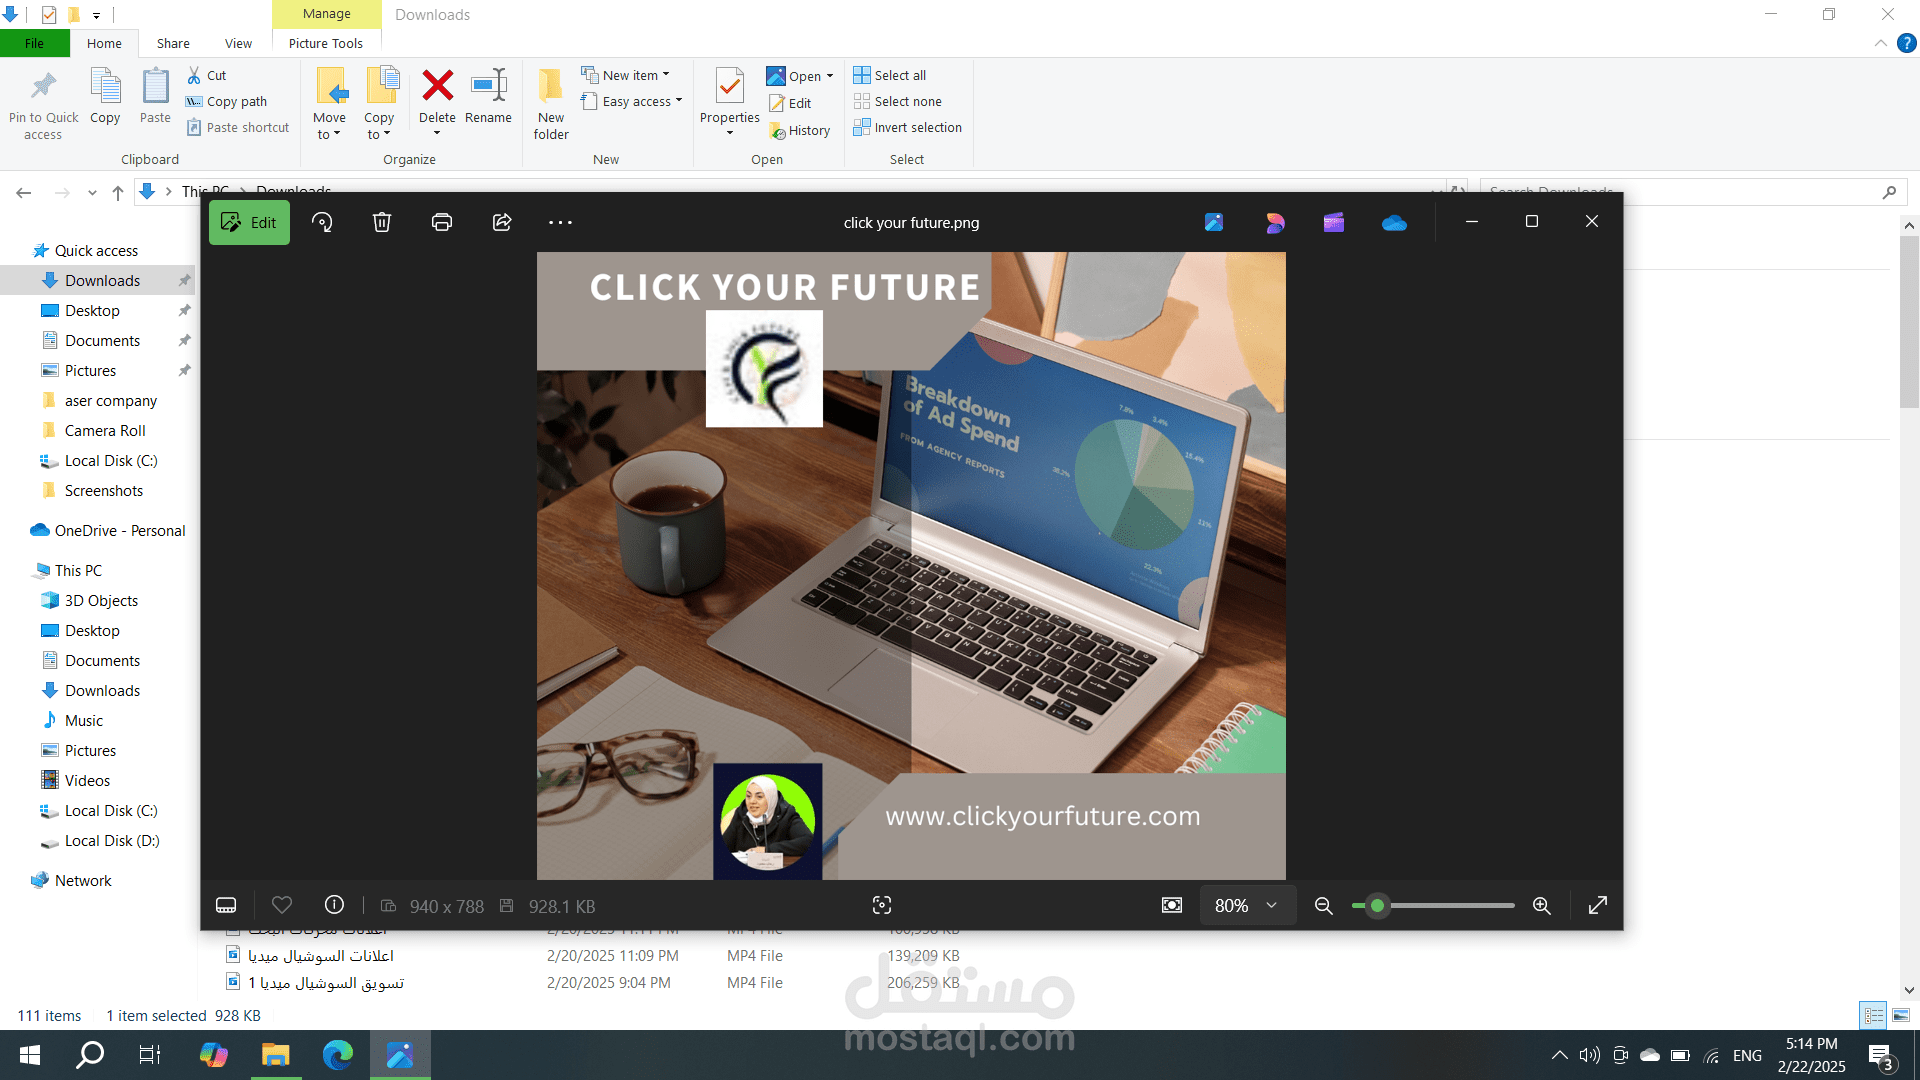
Task: Open Network in navigation pane
Action: click(83, 880)
